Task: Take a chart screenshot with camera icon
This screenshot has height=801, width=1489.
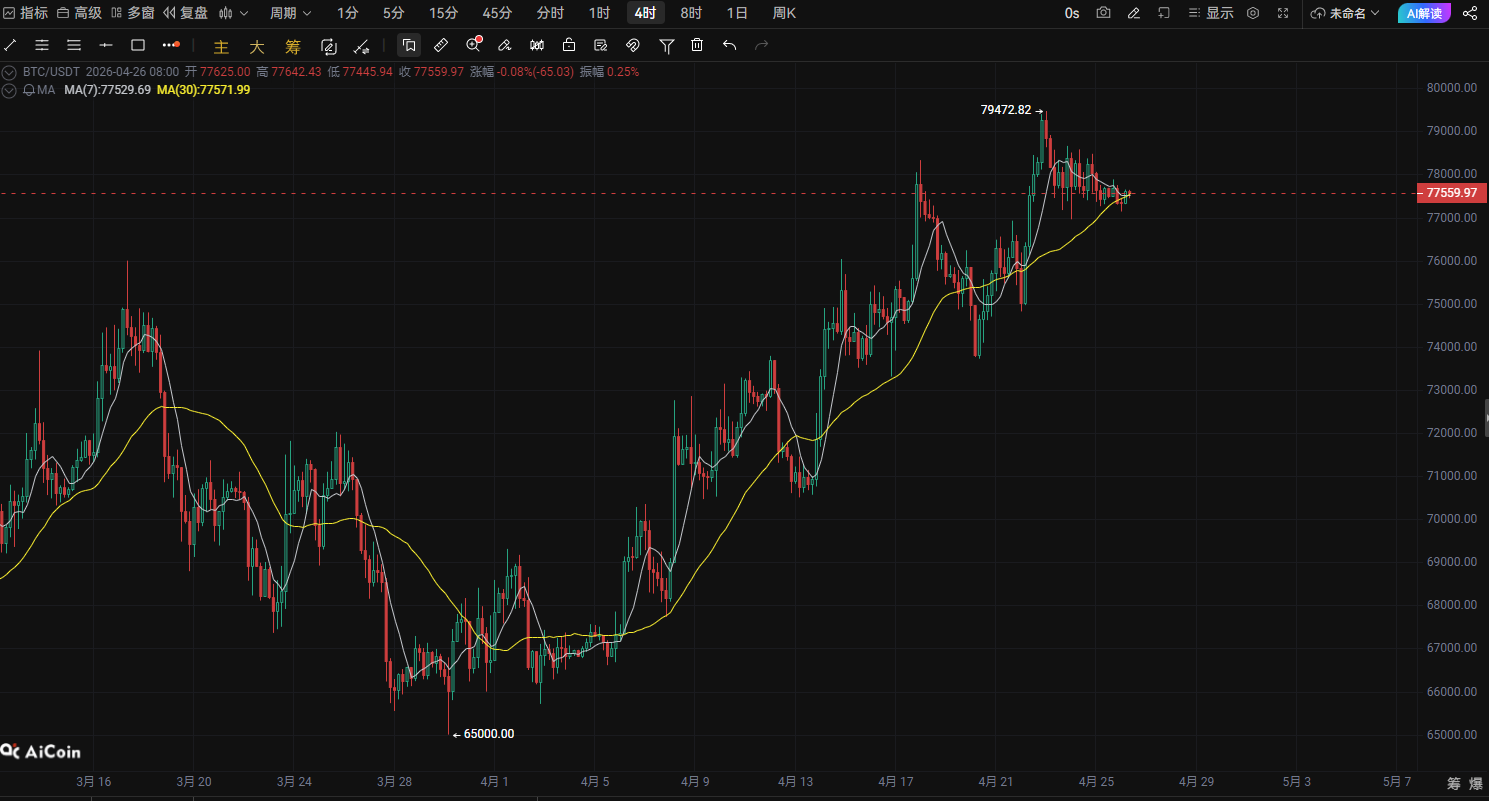Action: [1103, 13]
